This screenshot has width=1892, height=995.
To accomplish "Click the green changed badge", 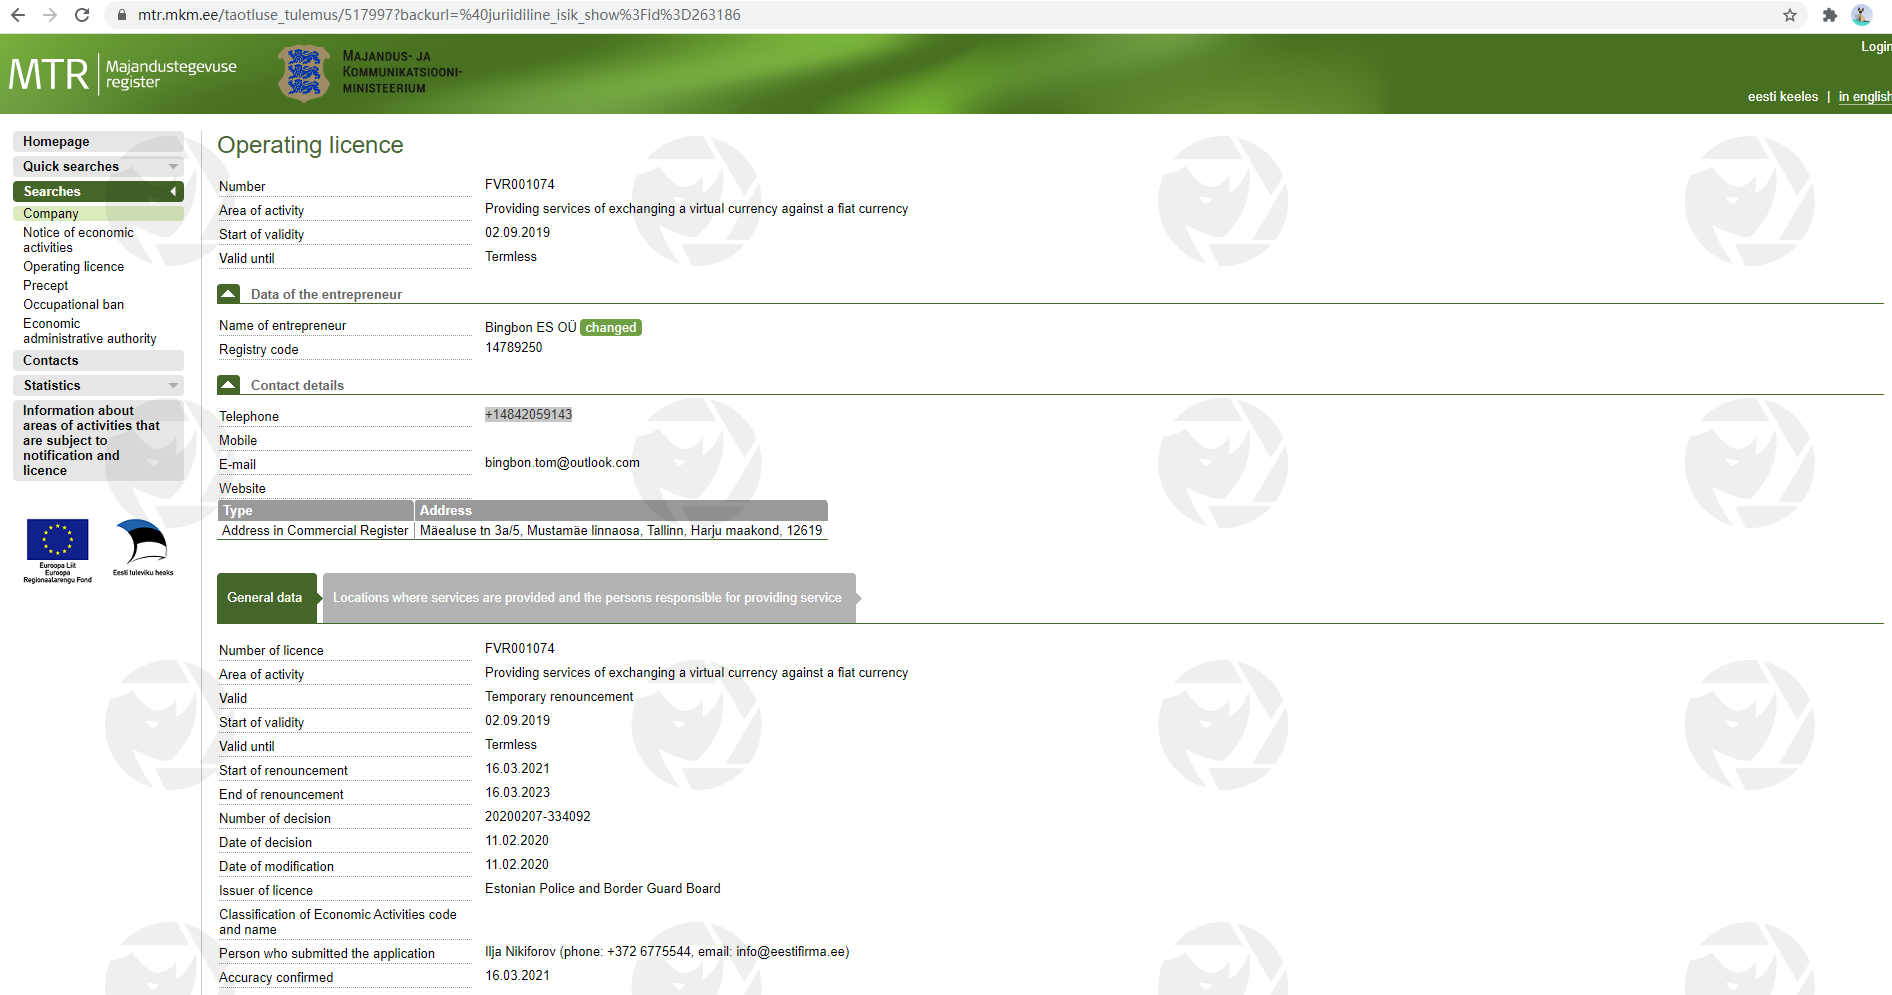I will pos(610,328).
